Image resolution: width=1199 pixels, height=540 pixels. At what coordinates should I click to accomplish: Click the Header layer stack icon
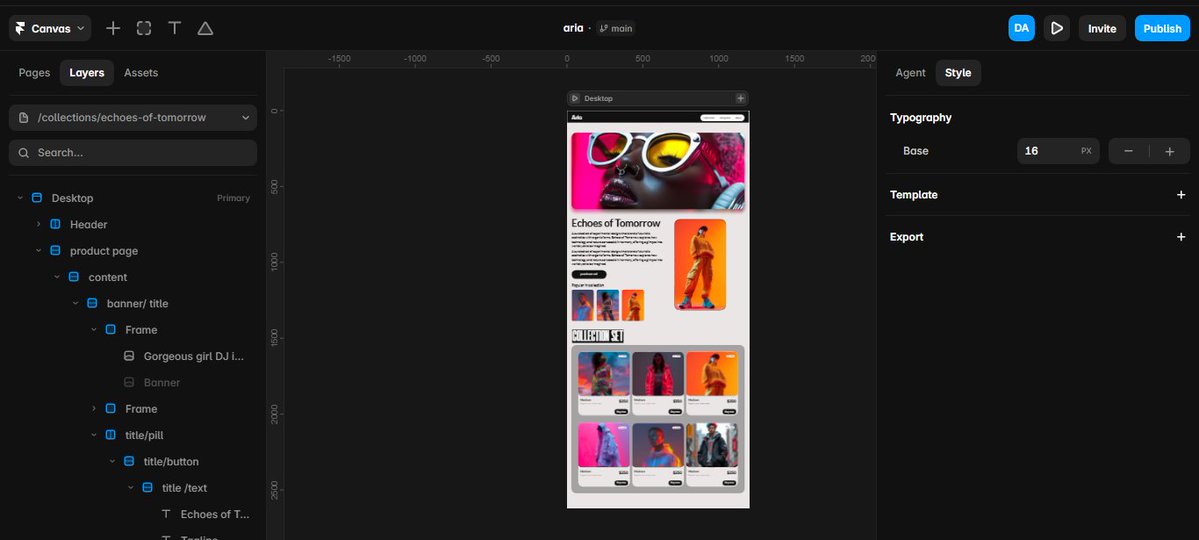tap(55, 224)
